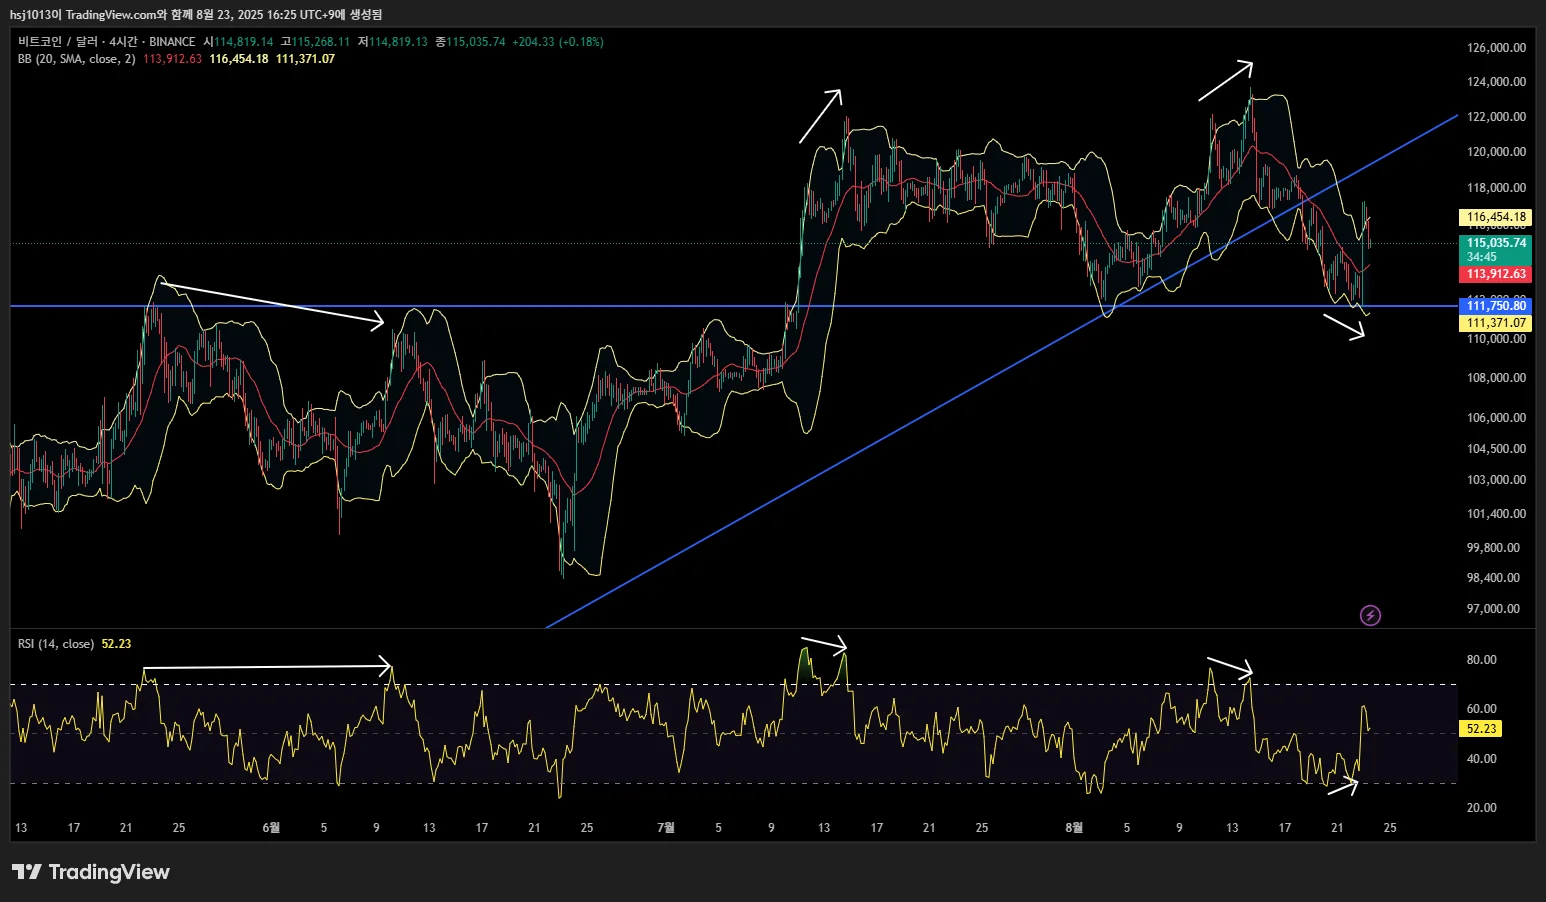Select the white arrow above the August price peak
Viewport: 1546px width, 902px height.
click(x=1225, y=81)
